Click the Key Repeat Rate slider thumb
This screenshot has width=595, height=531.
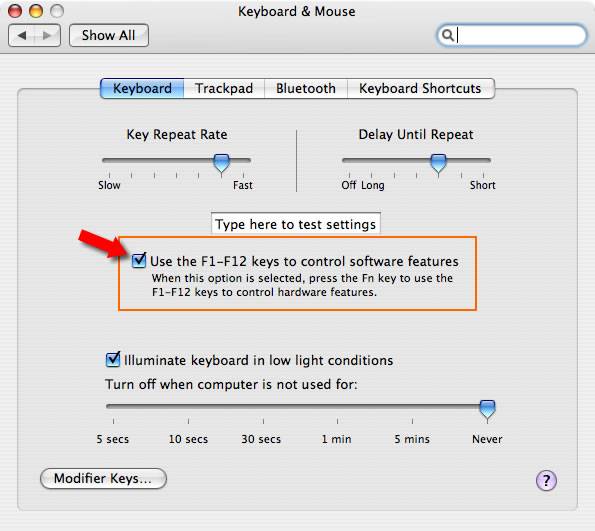222,164
